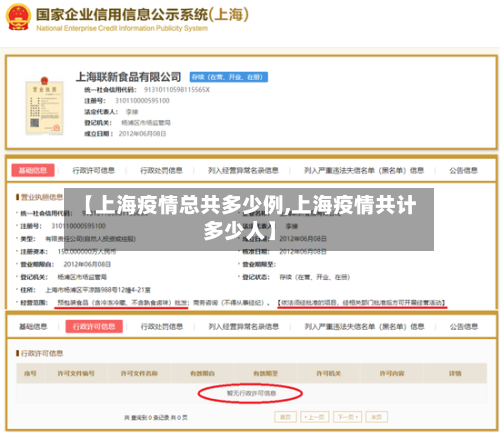Click the 详情 column header
The height and width of the screenshot is (439, 500).
(455, 373)
